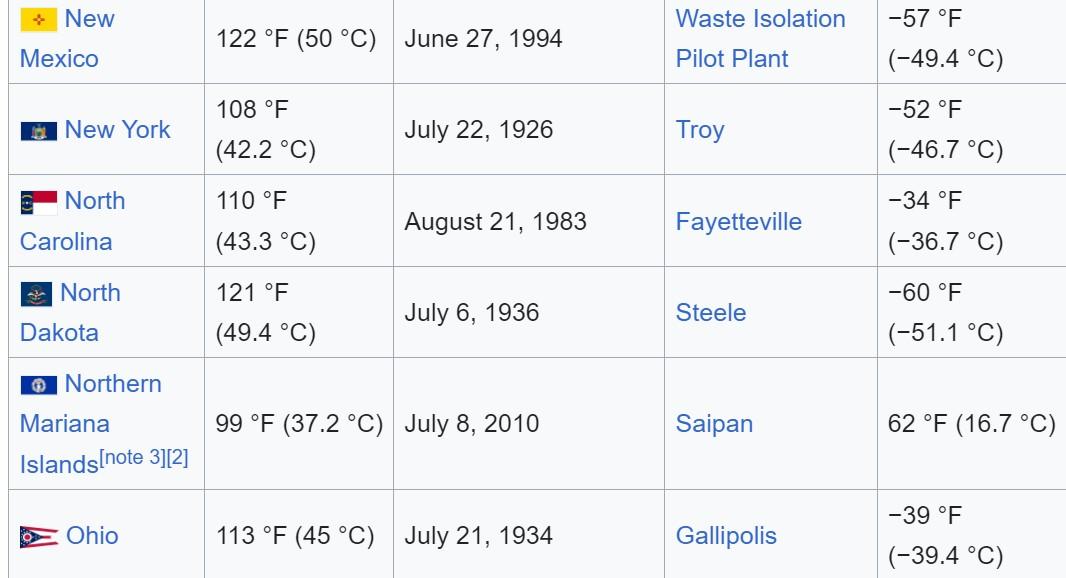Open the Northern Mariana Islands link
Viewport: 1066px width, 578px height.
click(90, 424)
